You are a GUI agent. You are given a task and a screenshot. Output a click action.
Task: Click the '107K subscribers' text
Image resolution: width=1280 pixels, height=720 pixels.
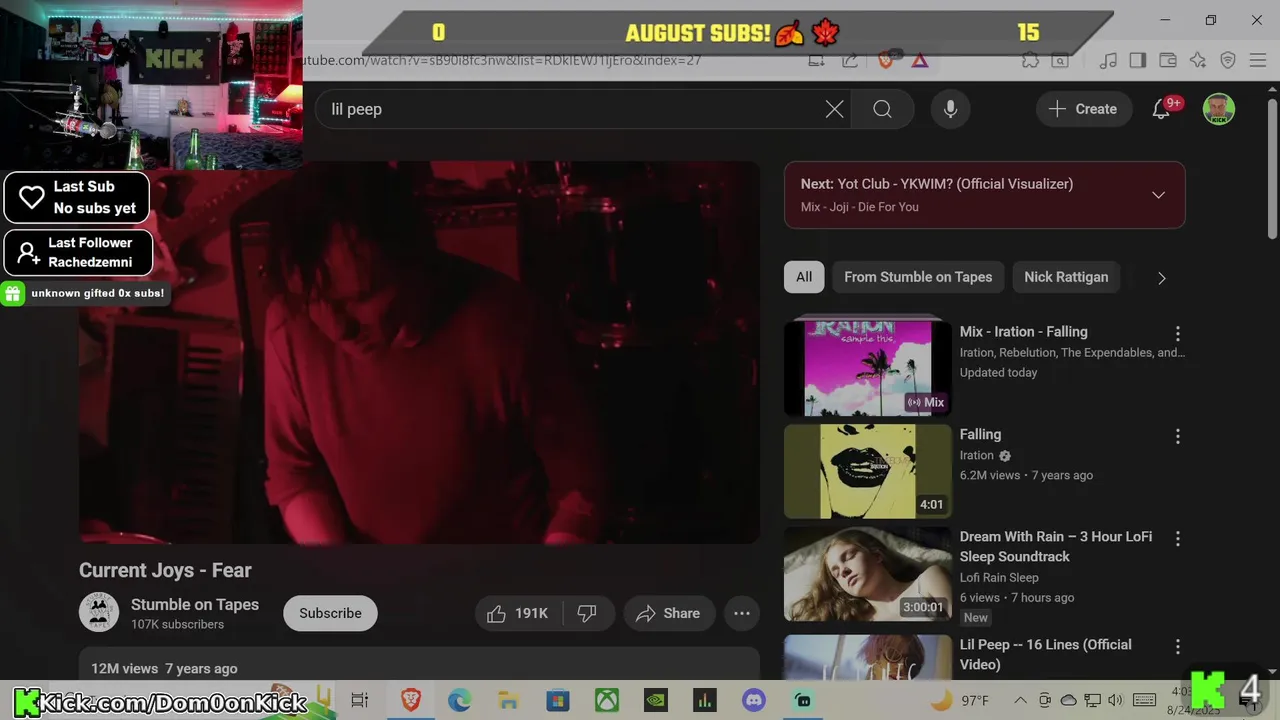point(177,624)
